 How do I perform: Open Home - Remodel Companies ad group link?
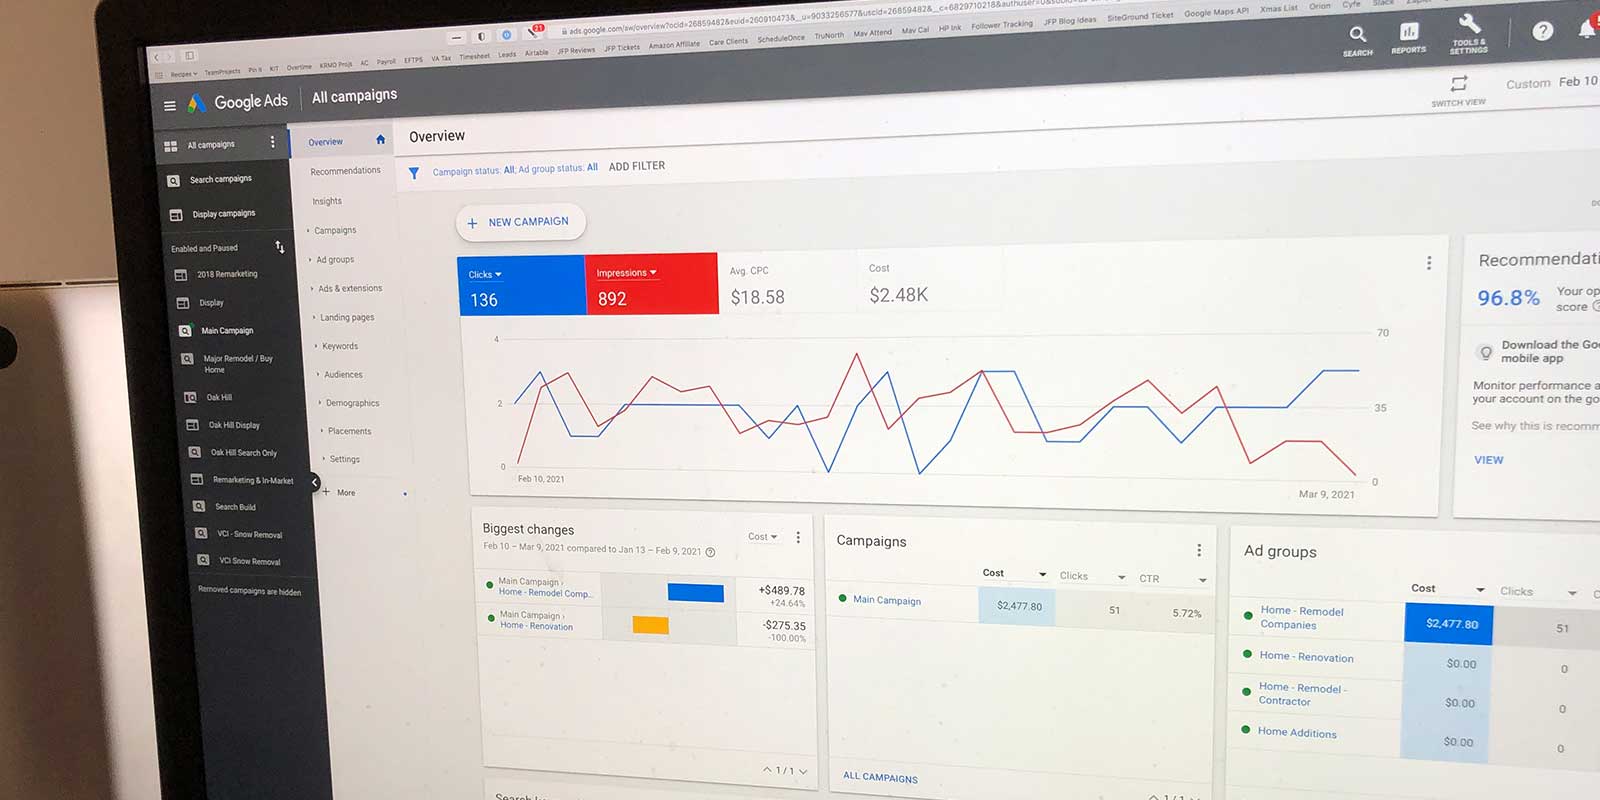[x=1302, y=618]
